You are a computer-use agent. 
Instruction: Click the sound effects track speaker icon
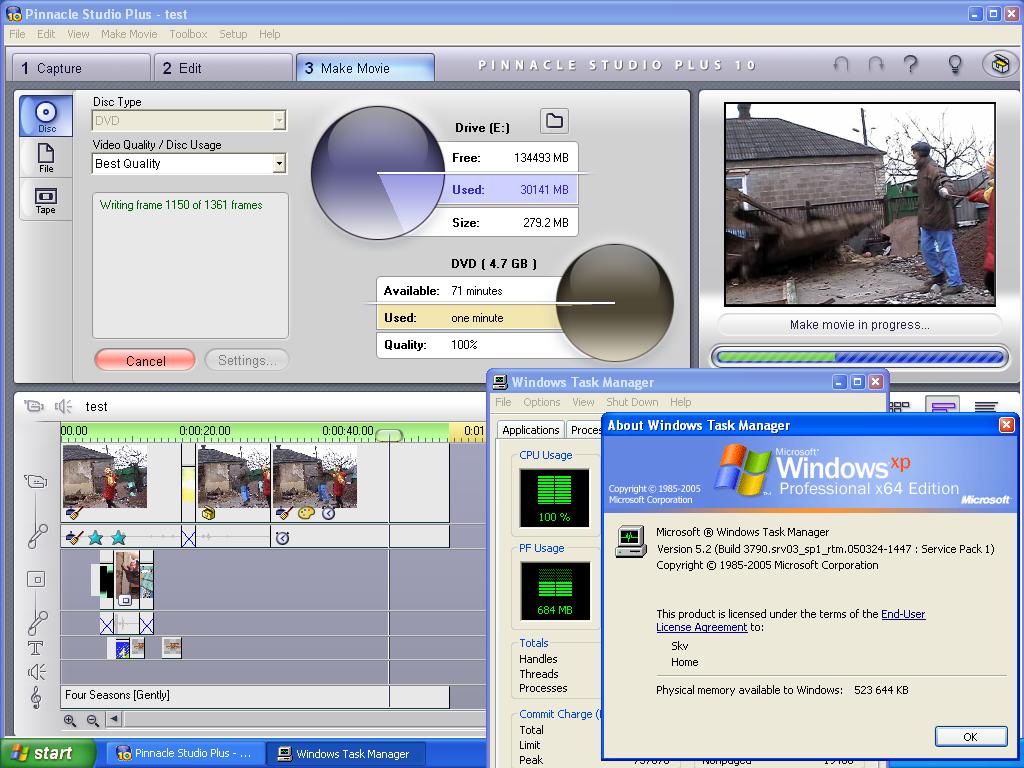(x=37, y=672)
